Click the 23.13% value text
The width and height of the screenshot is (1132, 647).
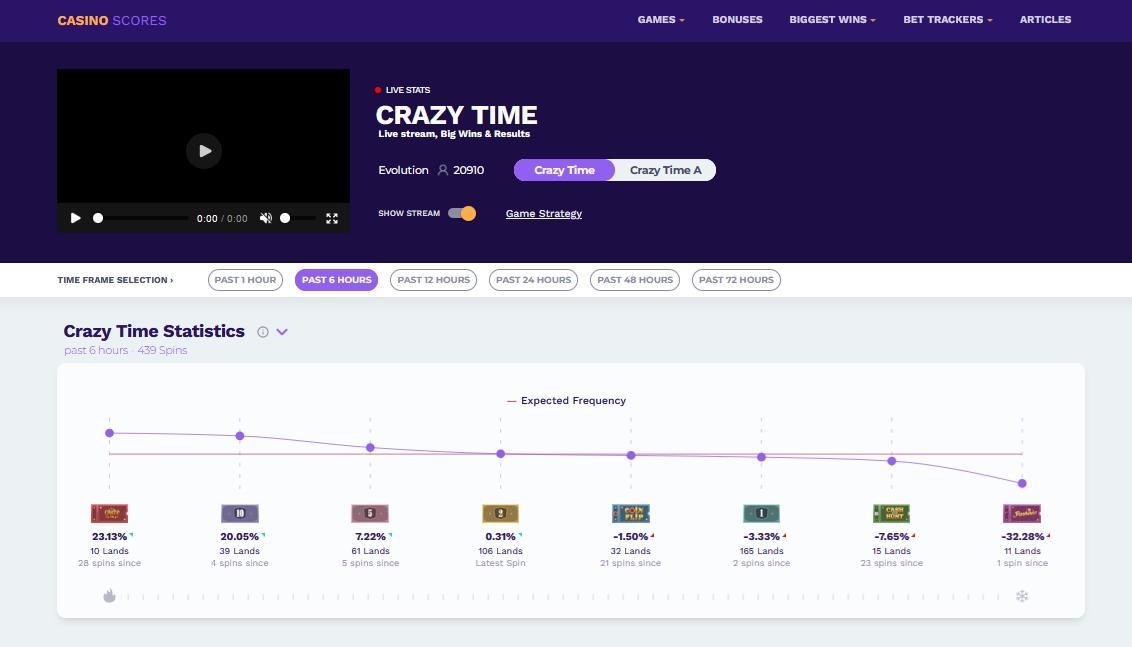(x=109, y=537)
